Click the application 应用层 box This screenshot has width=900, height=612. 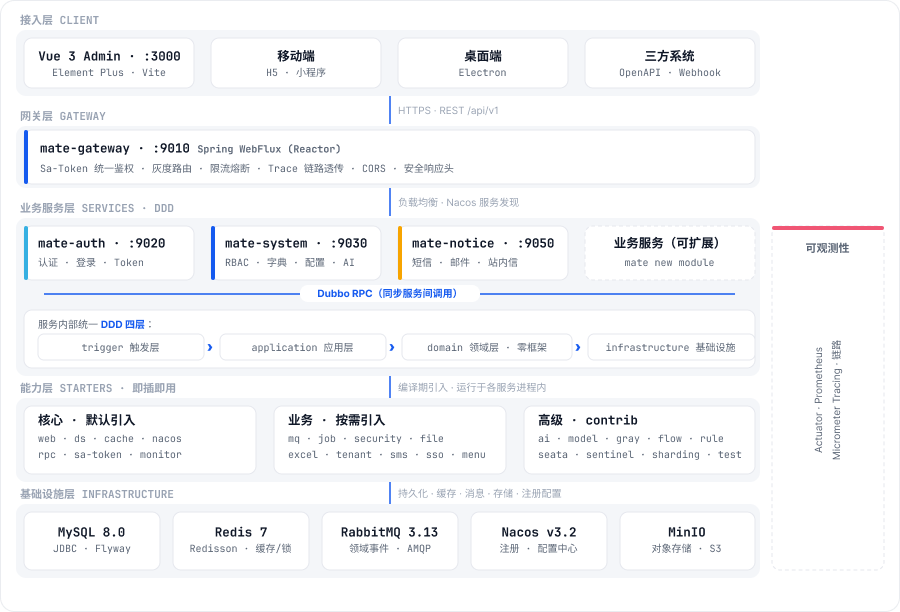302,347
